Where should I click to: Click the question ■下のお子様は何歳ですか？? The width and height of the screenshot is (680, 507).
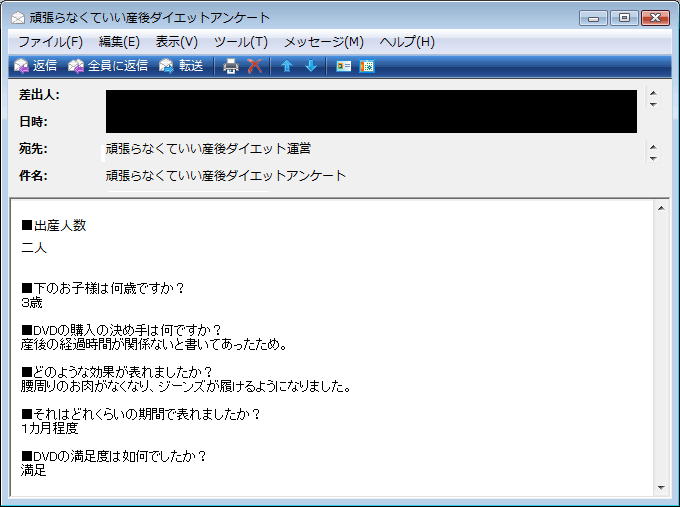(103, 288)
